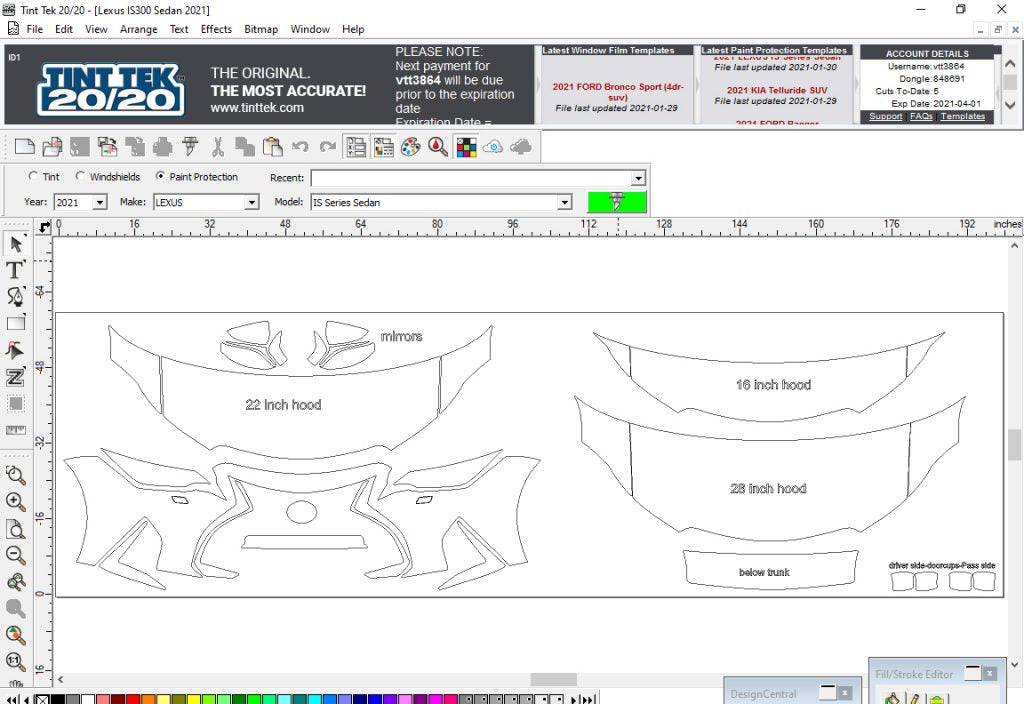Pick the black color swatch

(x=57, y=699)
